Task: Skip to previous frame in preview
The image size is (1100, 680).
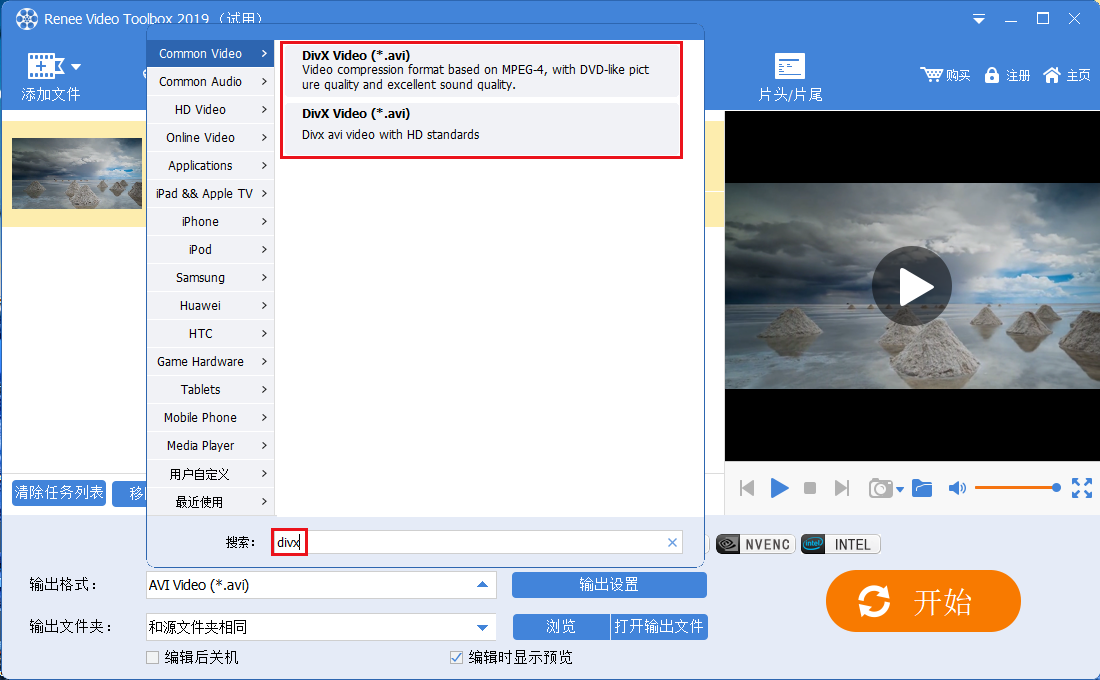Action: pos(747,488)
